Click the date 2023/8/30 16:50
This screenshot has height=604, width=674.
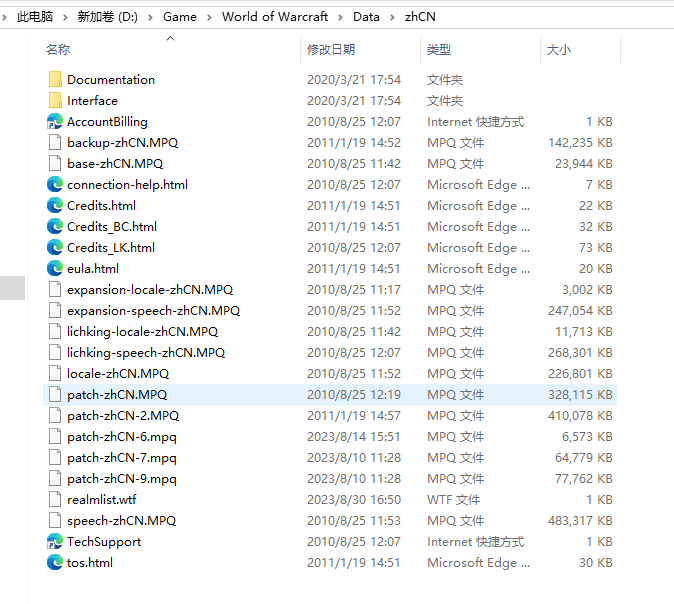coord(354,500)
